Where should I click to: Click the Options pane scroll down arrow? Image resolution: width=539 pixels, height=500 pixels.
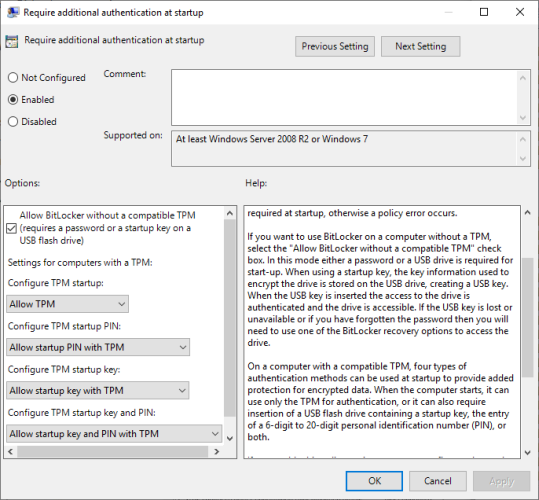pos(230,438)
